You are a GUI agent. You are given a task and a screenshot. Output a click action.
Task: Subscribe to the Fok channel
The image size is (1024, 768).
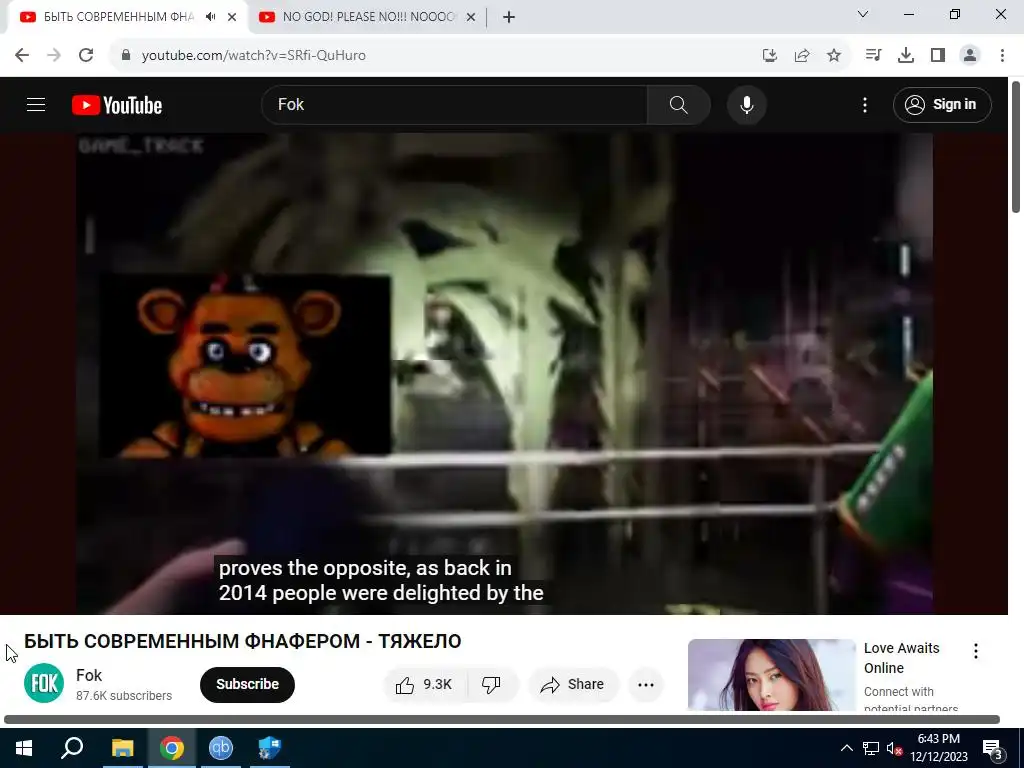(248, 684)
